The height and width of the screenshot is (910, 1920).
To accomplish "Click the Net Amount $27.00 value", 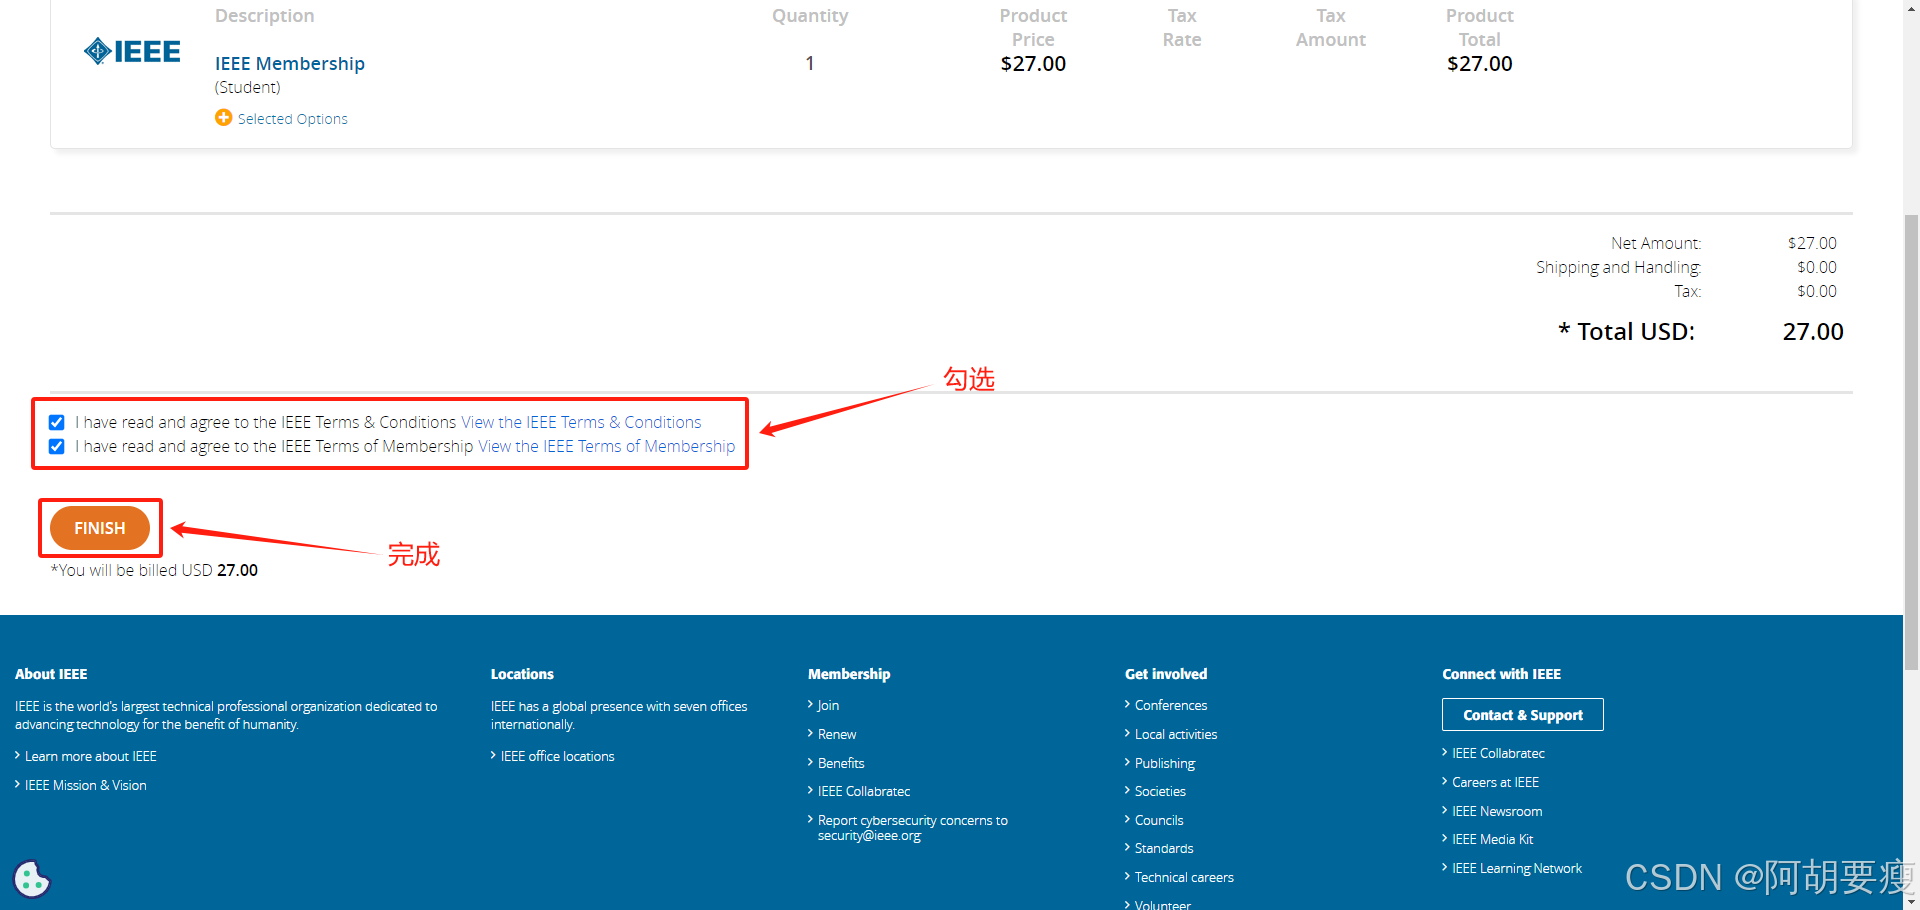I will tap(1812, 243).
